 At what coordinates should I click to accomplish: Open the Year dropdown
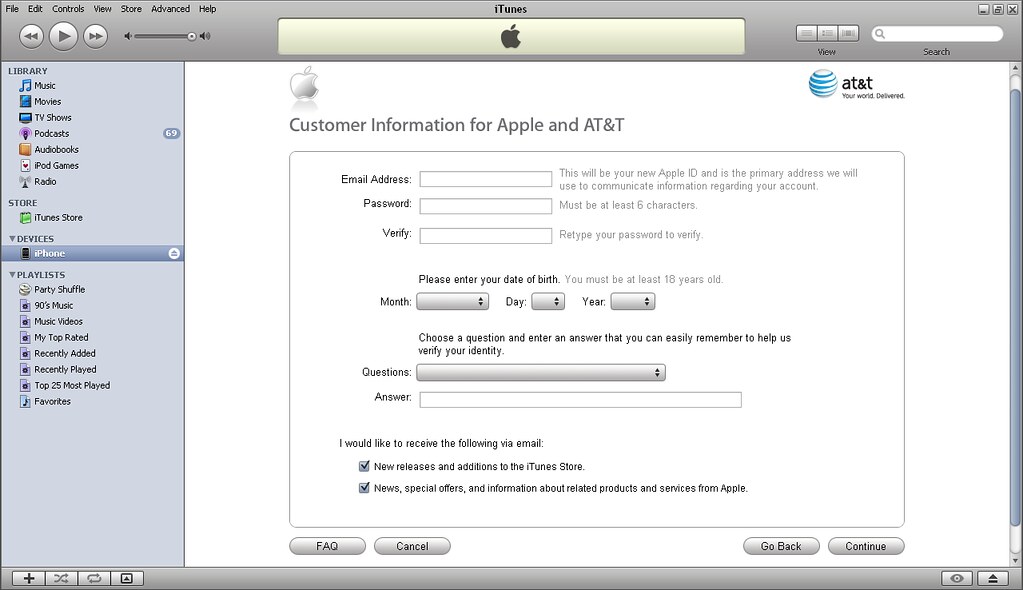point(633,302)
